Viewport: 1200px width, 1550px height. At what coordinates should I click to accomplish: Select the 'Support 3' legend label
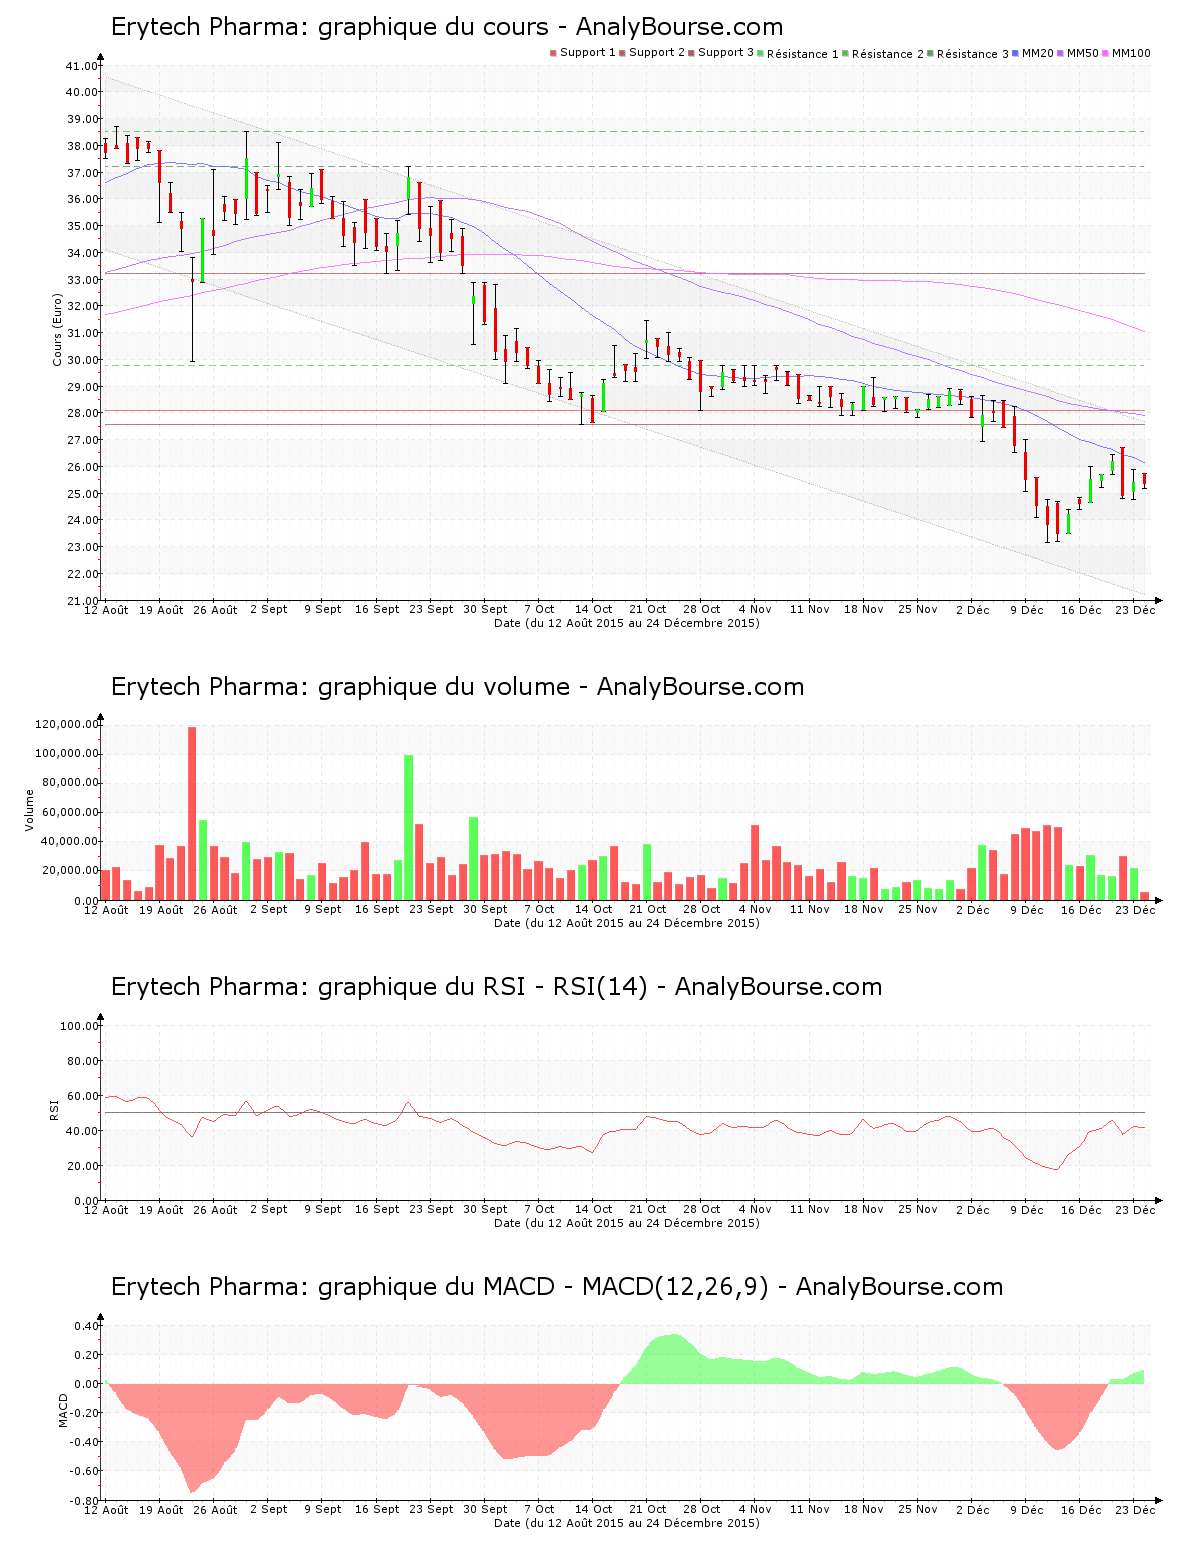point(726,53)
